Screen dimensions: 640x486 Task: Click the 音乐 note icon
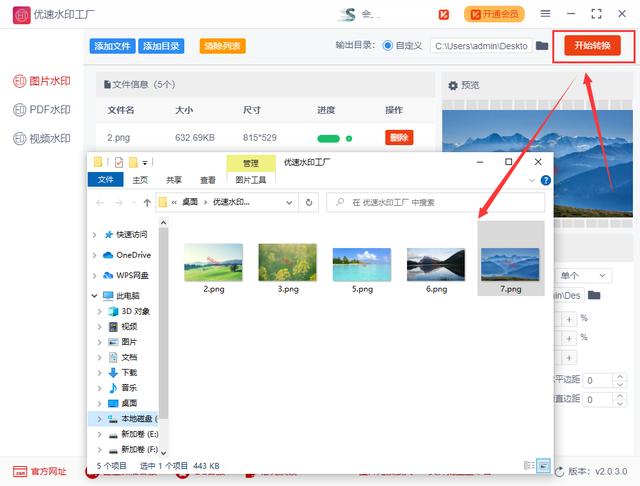(113, 388)
